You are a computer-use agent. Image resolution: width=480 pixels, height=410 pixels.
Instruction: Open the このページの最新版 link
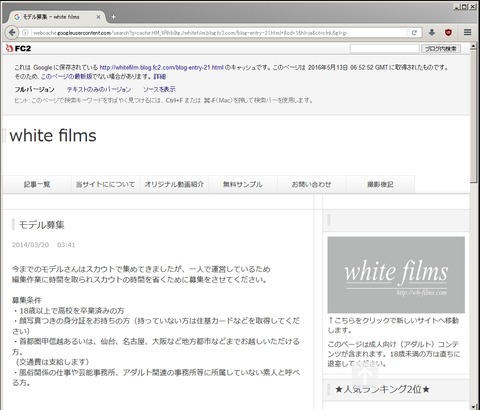(66, 76)
